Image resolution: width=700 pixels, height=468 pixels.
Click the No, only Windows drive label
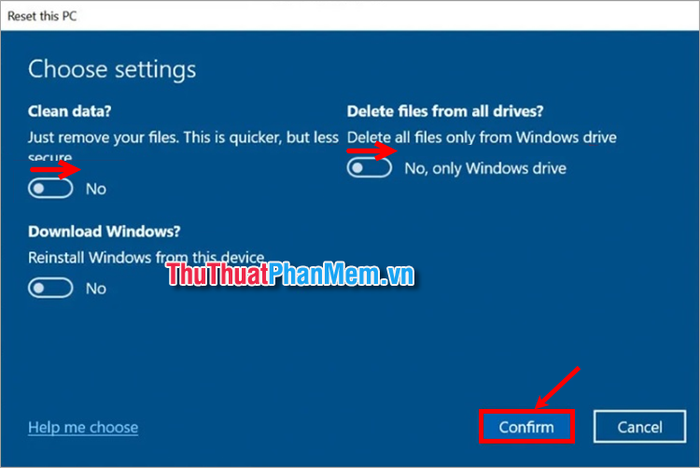point(485,168)
